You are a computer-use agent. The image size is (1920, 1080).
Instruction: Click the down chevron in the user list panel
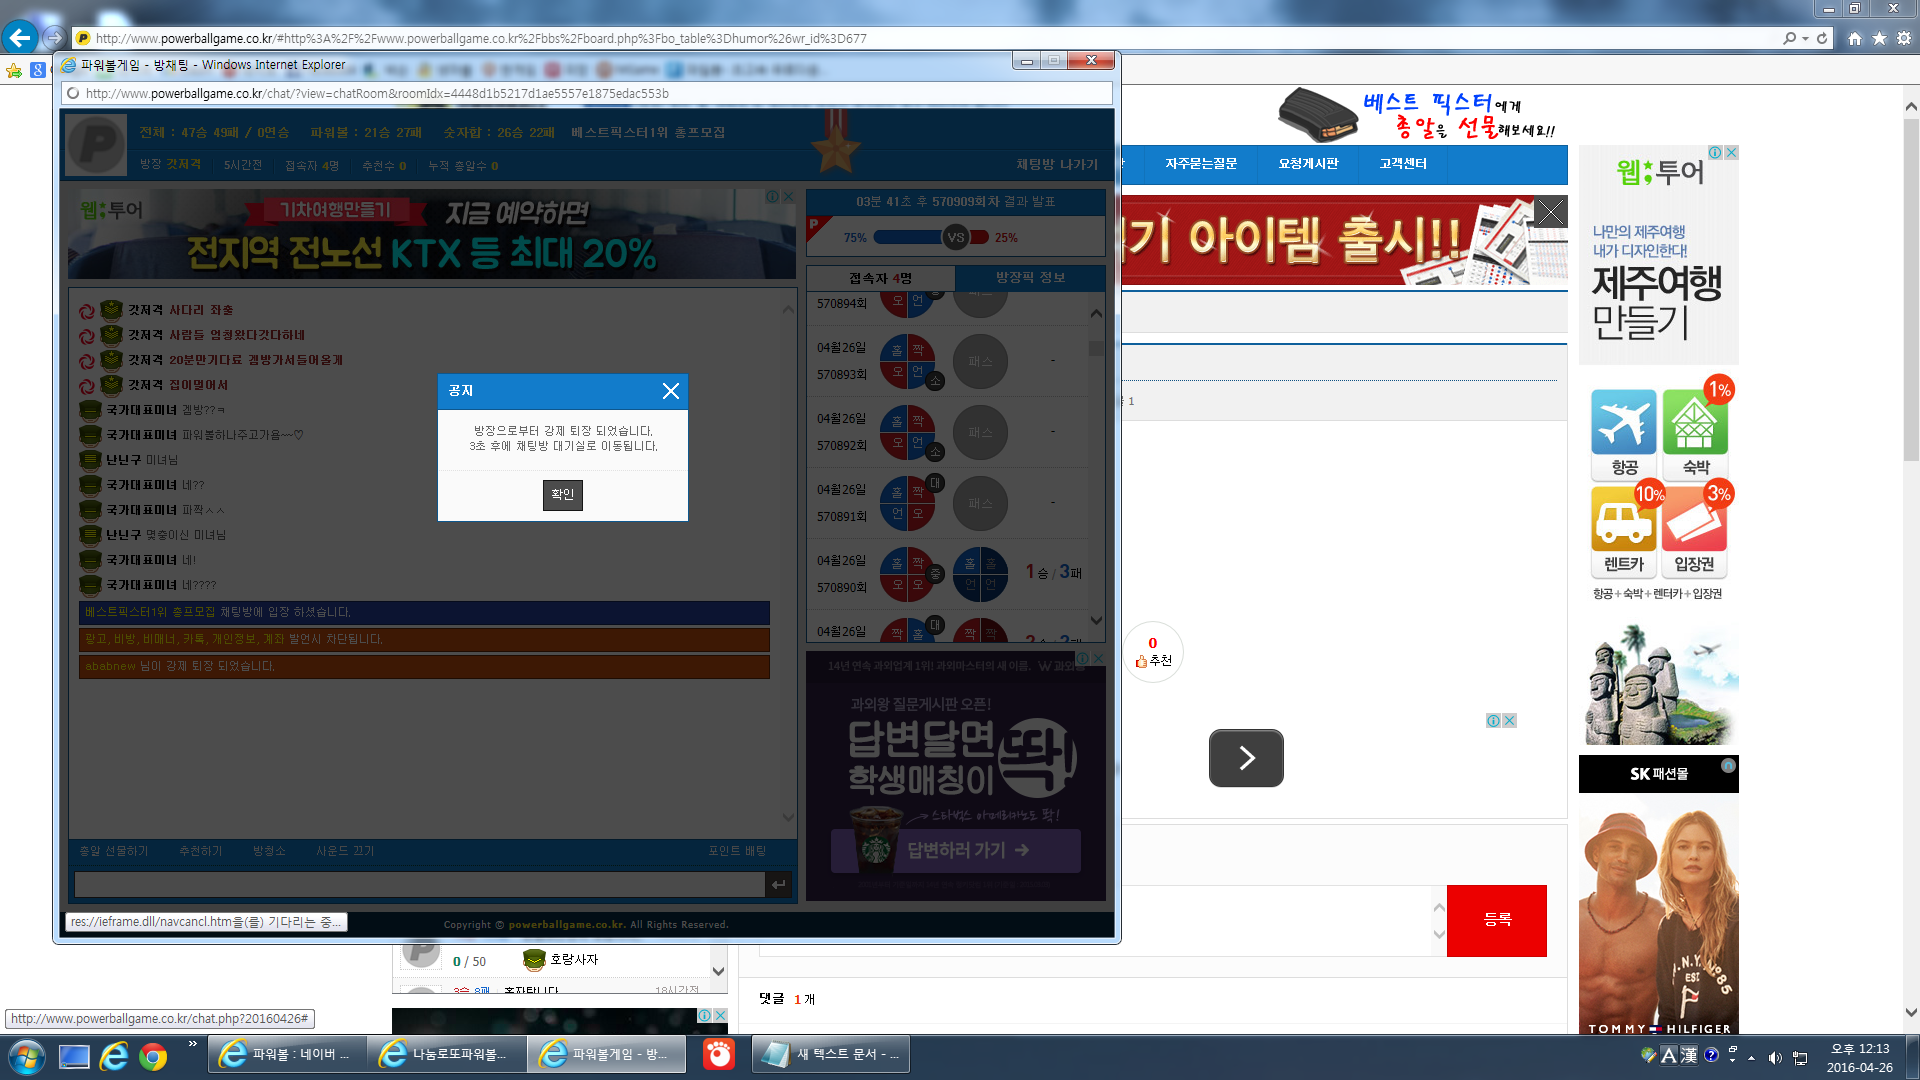718,971
